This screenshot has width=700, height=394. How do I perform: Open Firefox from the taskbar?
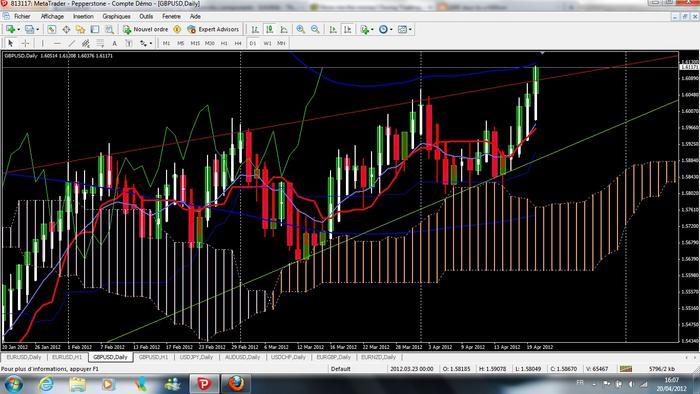(x=237, y=383)
